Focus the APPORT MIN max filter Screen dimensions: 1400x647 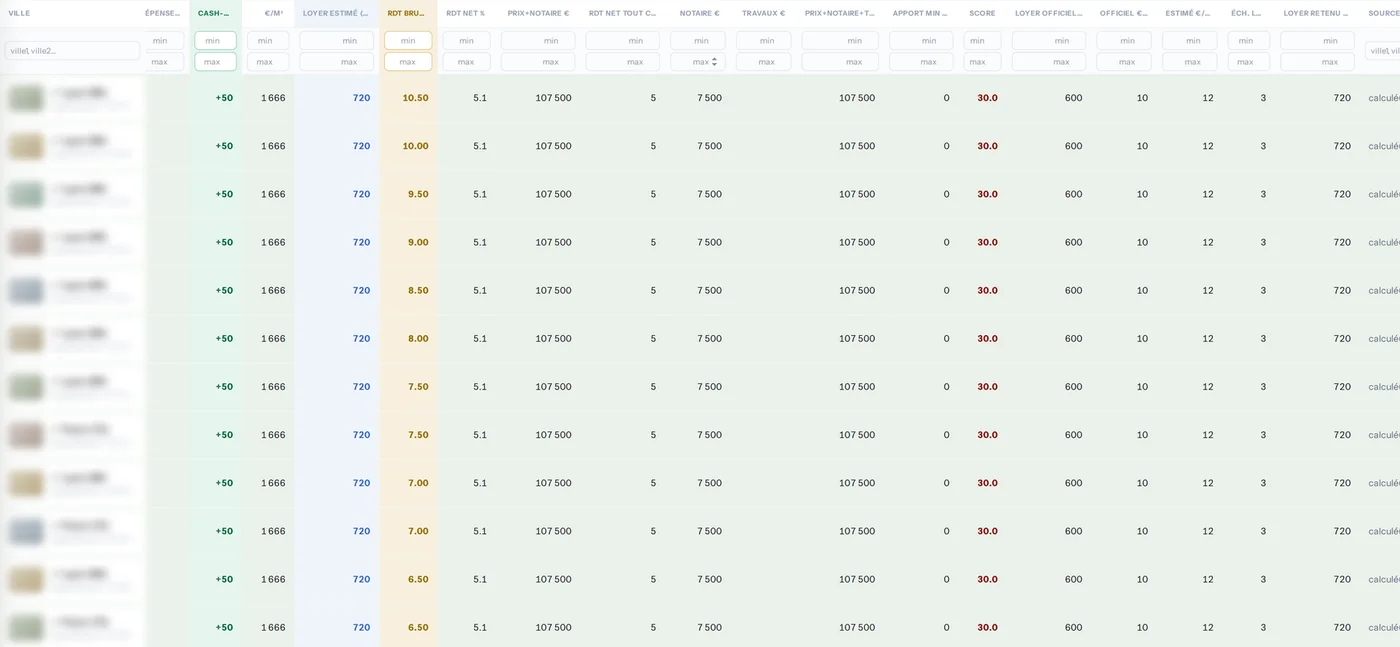coord(921,61)
